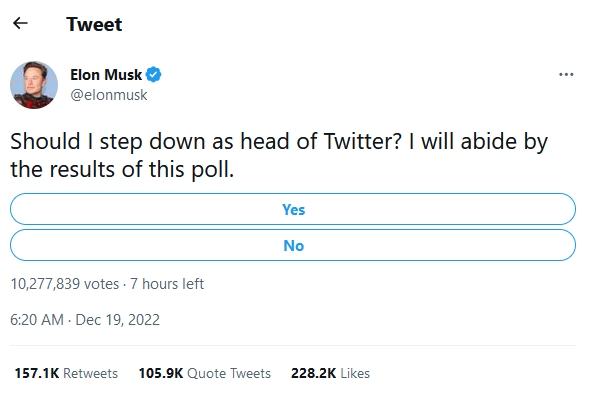Click the 6:20 AM timestamp
This screenshot has height=395, width=591.
37,320
